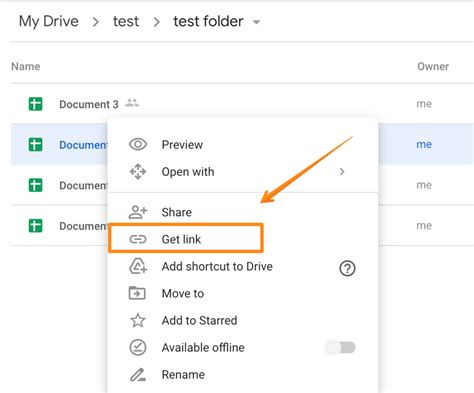Click the pencil icon for Rename
This screenshot has width=474, height=393.
137,375
